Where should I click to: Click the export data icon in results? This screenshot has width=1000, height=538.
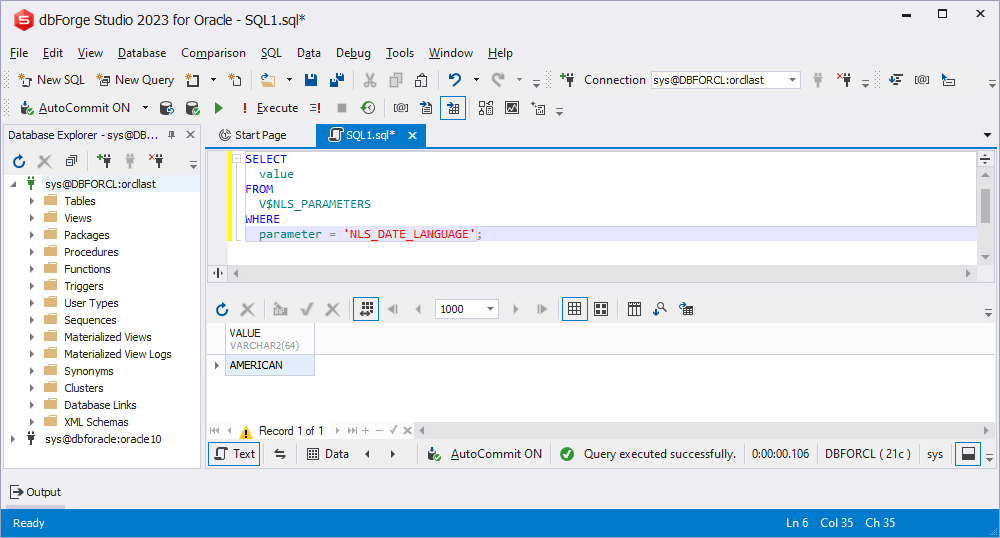(x=686, y=309)
